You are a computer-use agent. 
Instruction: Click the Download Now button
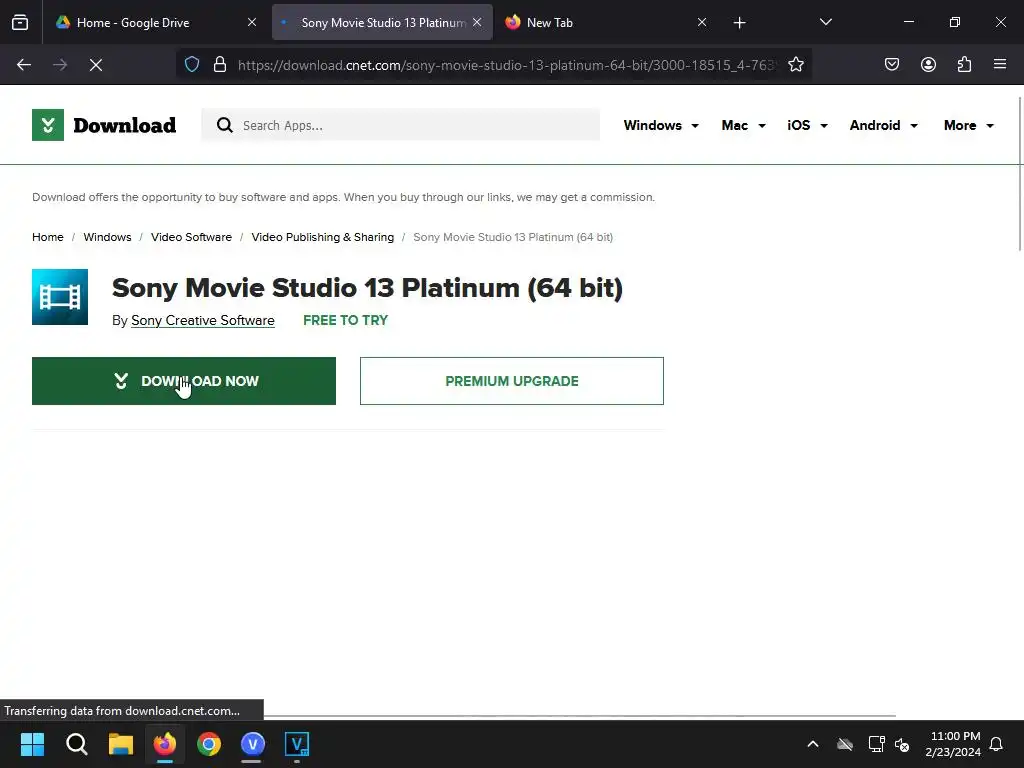184,381
